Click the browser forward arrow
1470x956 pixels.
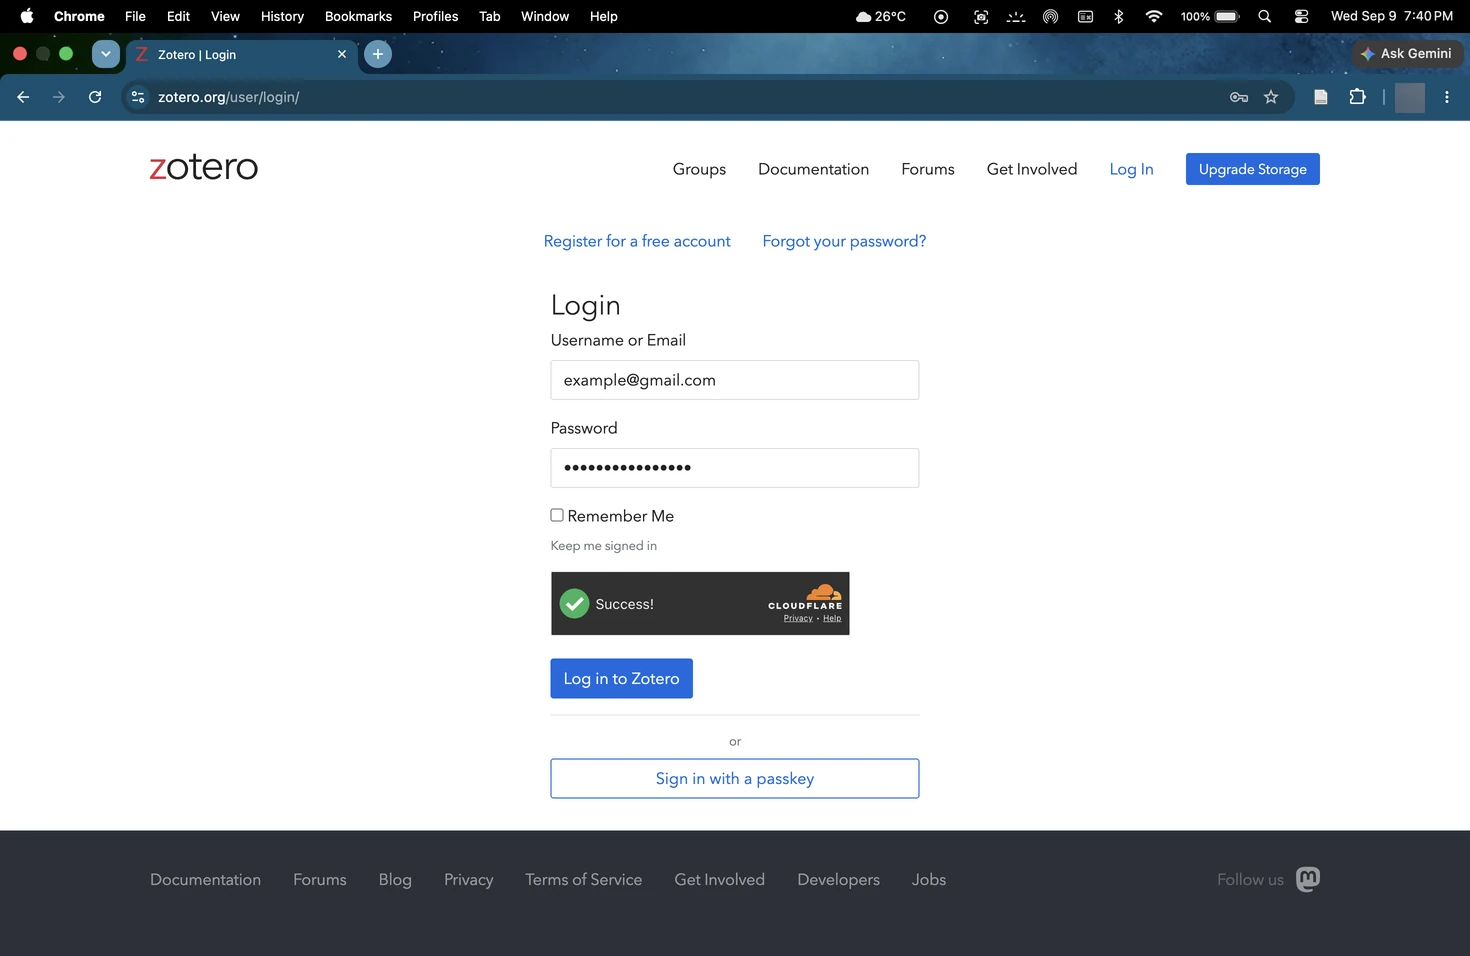pos(59,97)
